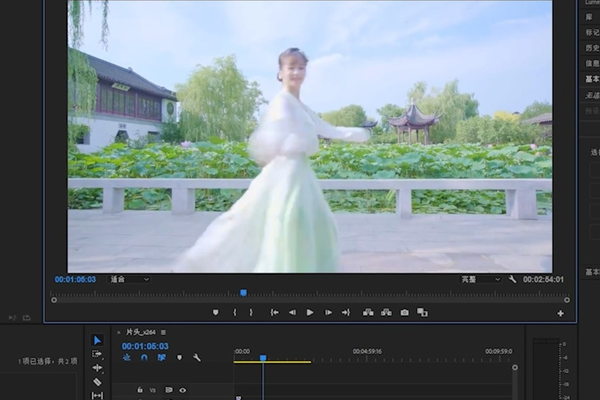
Task: Go to In point in Program Monitor
Action: 274,313
